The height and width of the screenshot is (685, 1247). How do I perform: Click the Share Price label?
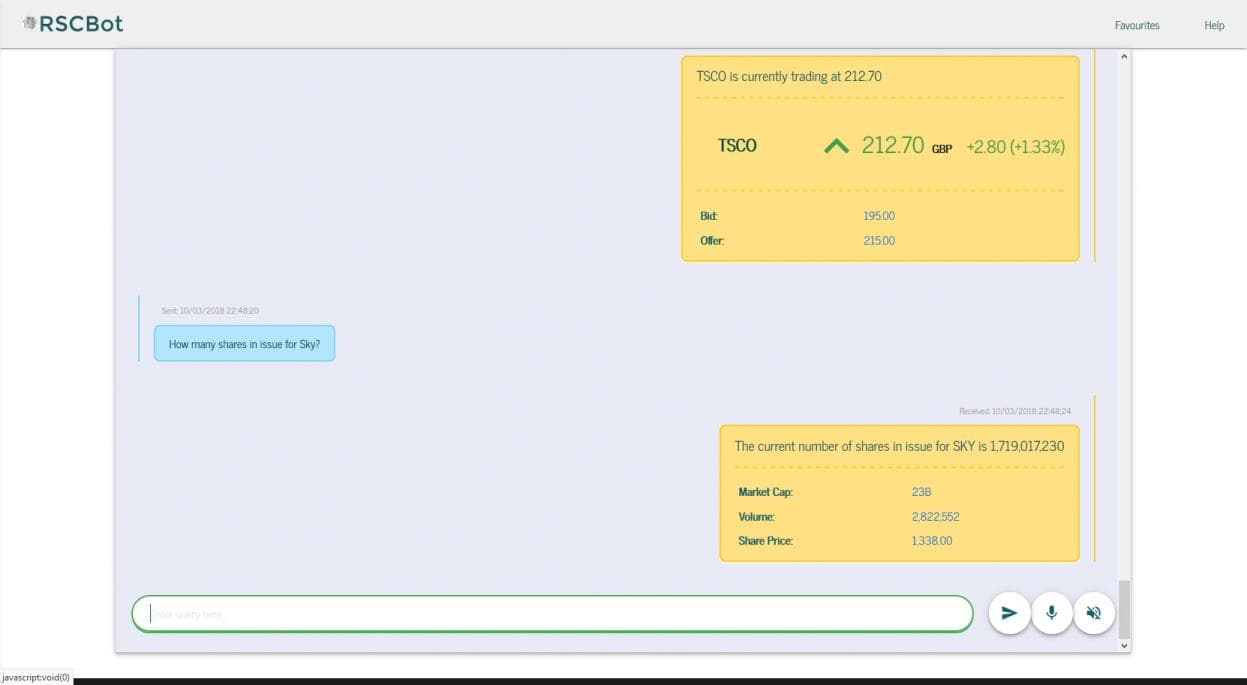point(765,541)
